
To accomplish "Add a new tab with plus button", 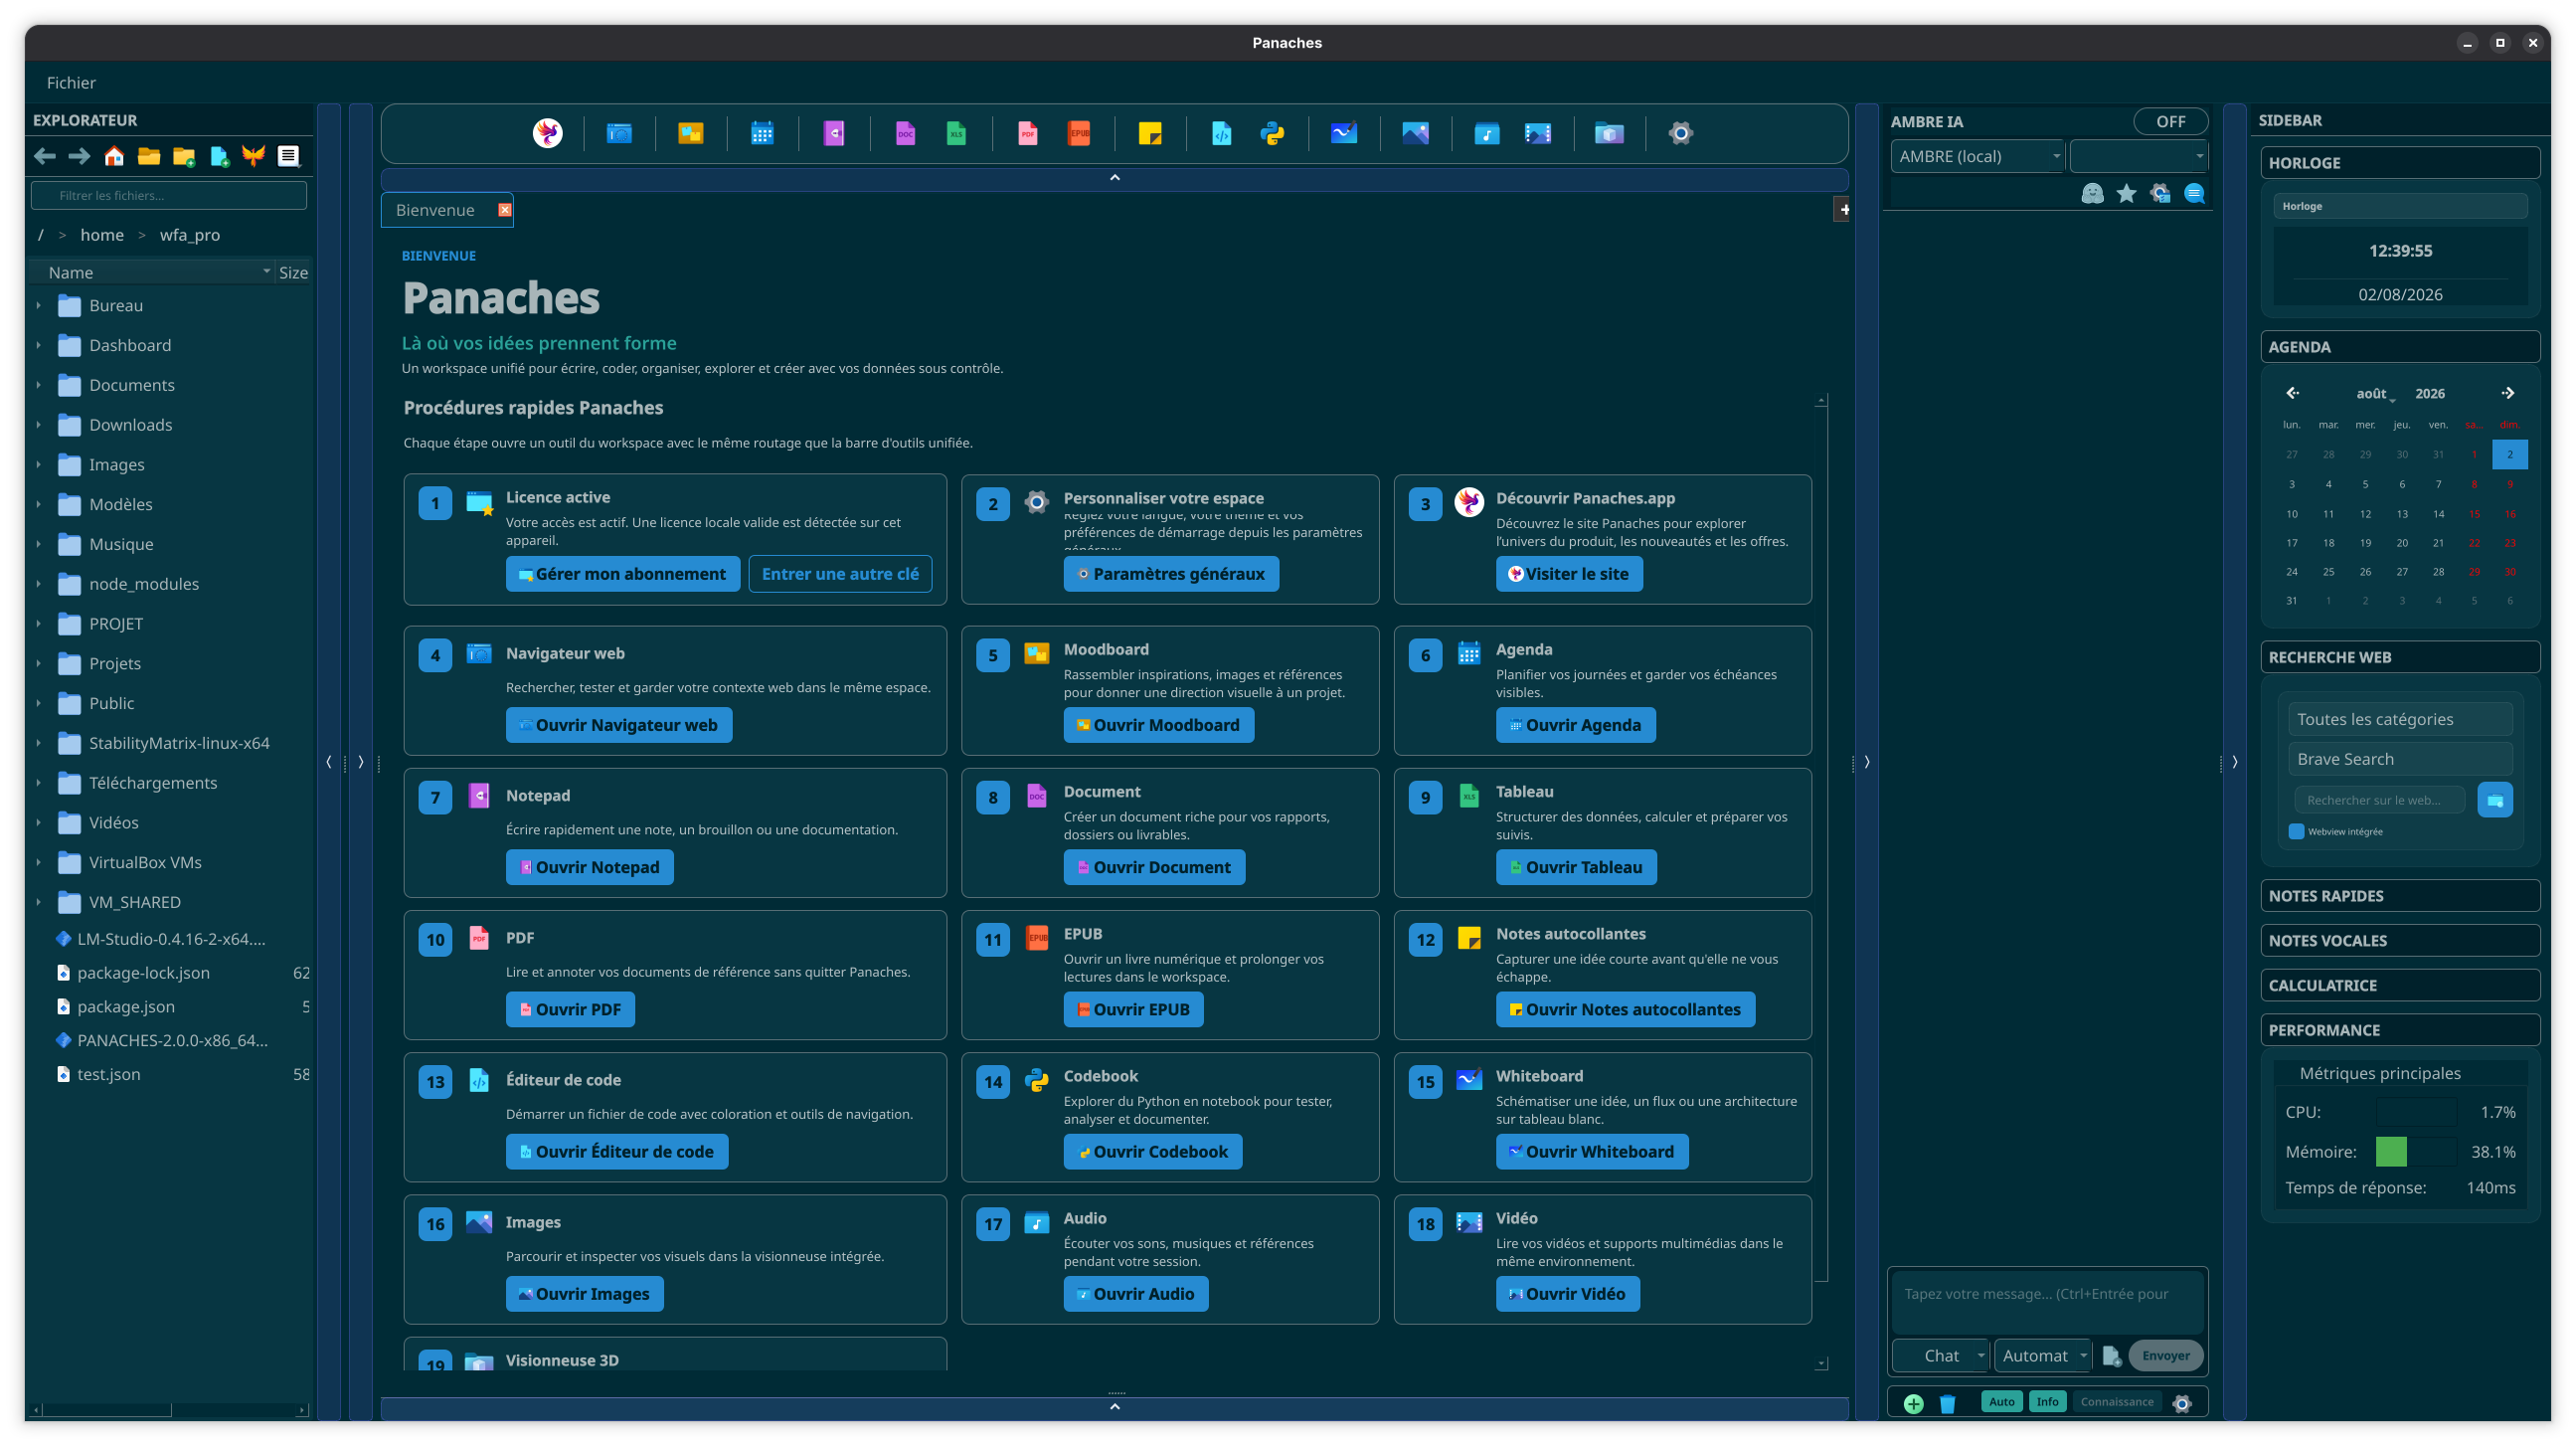I will pos(1843,210).
